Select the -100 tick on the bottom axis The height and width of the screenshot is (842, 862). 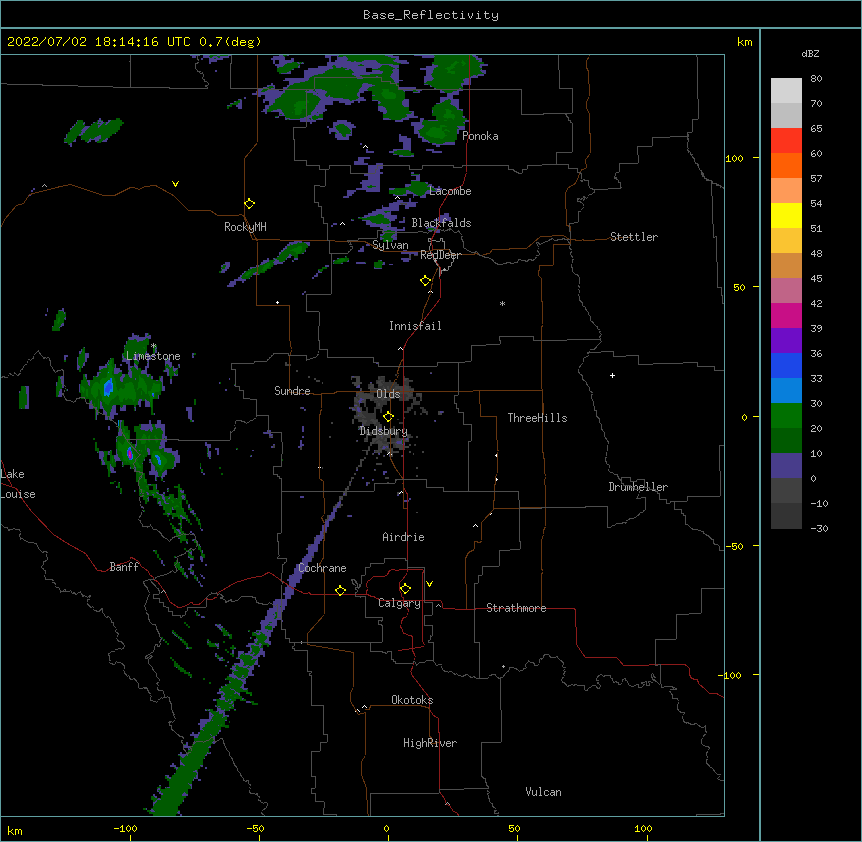pos(125,828)
